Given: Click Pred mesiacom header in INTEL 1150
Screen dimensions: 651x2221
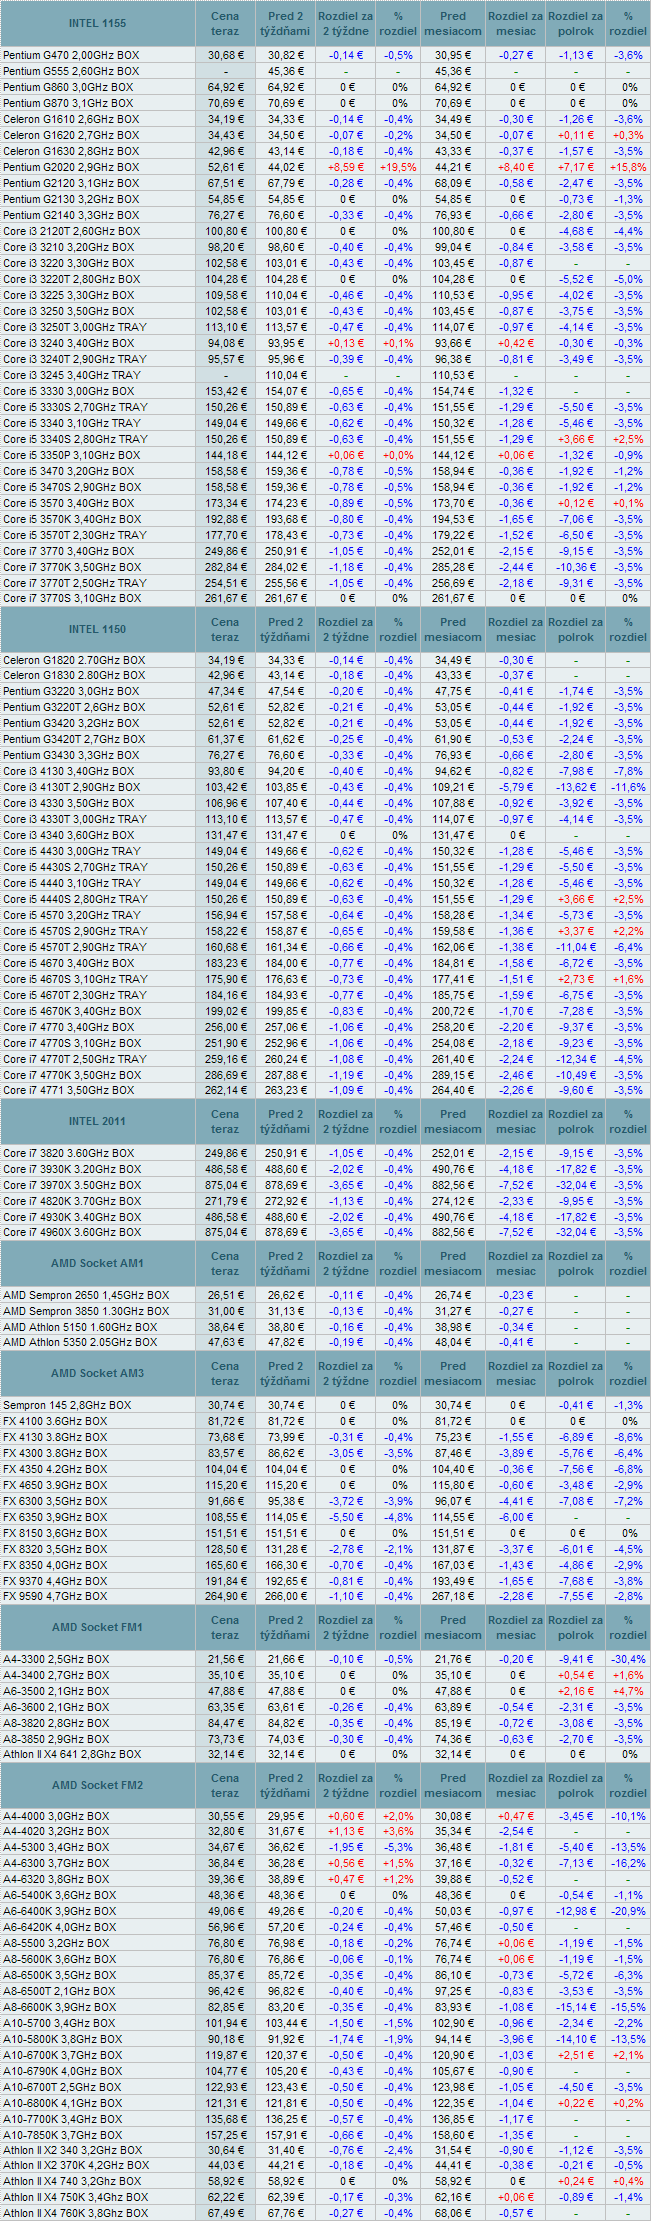Looking at the screenshot, I should tap(453, 629).
